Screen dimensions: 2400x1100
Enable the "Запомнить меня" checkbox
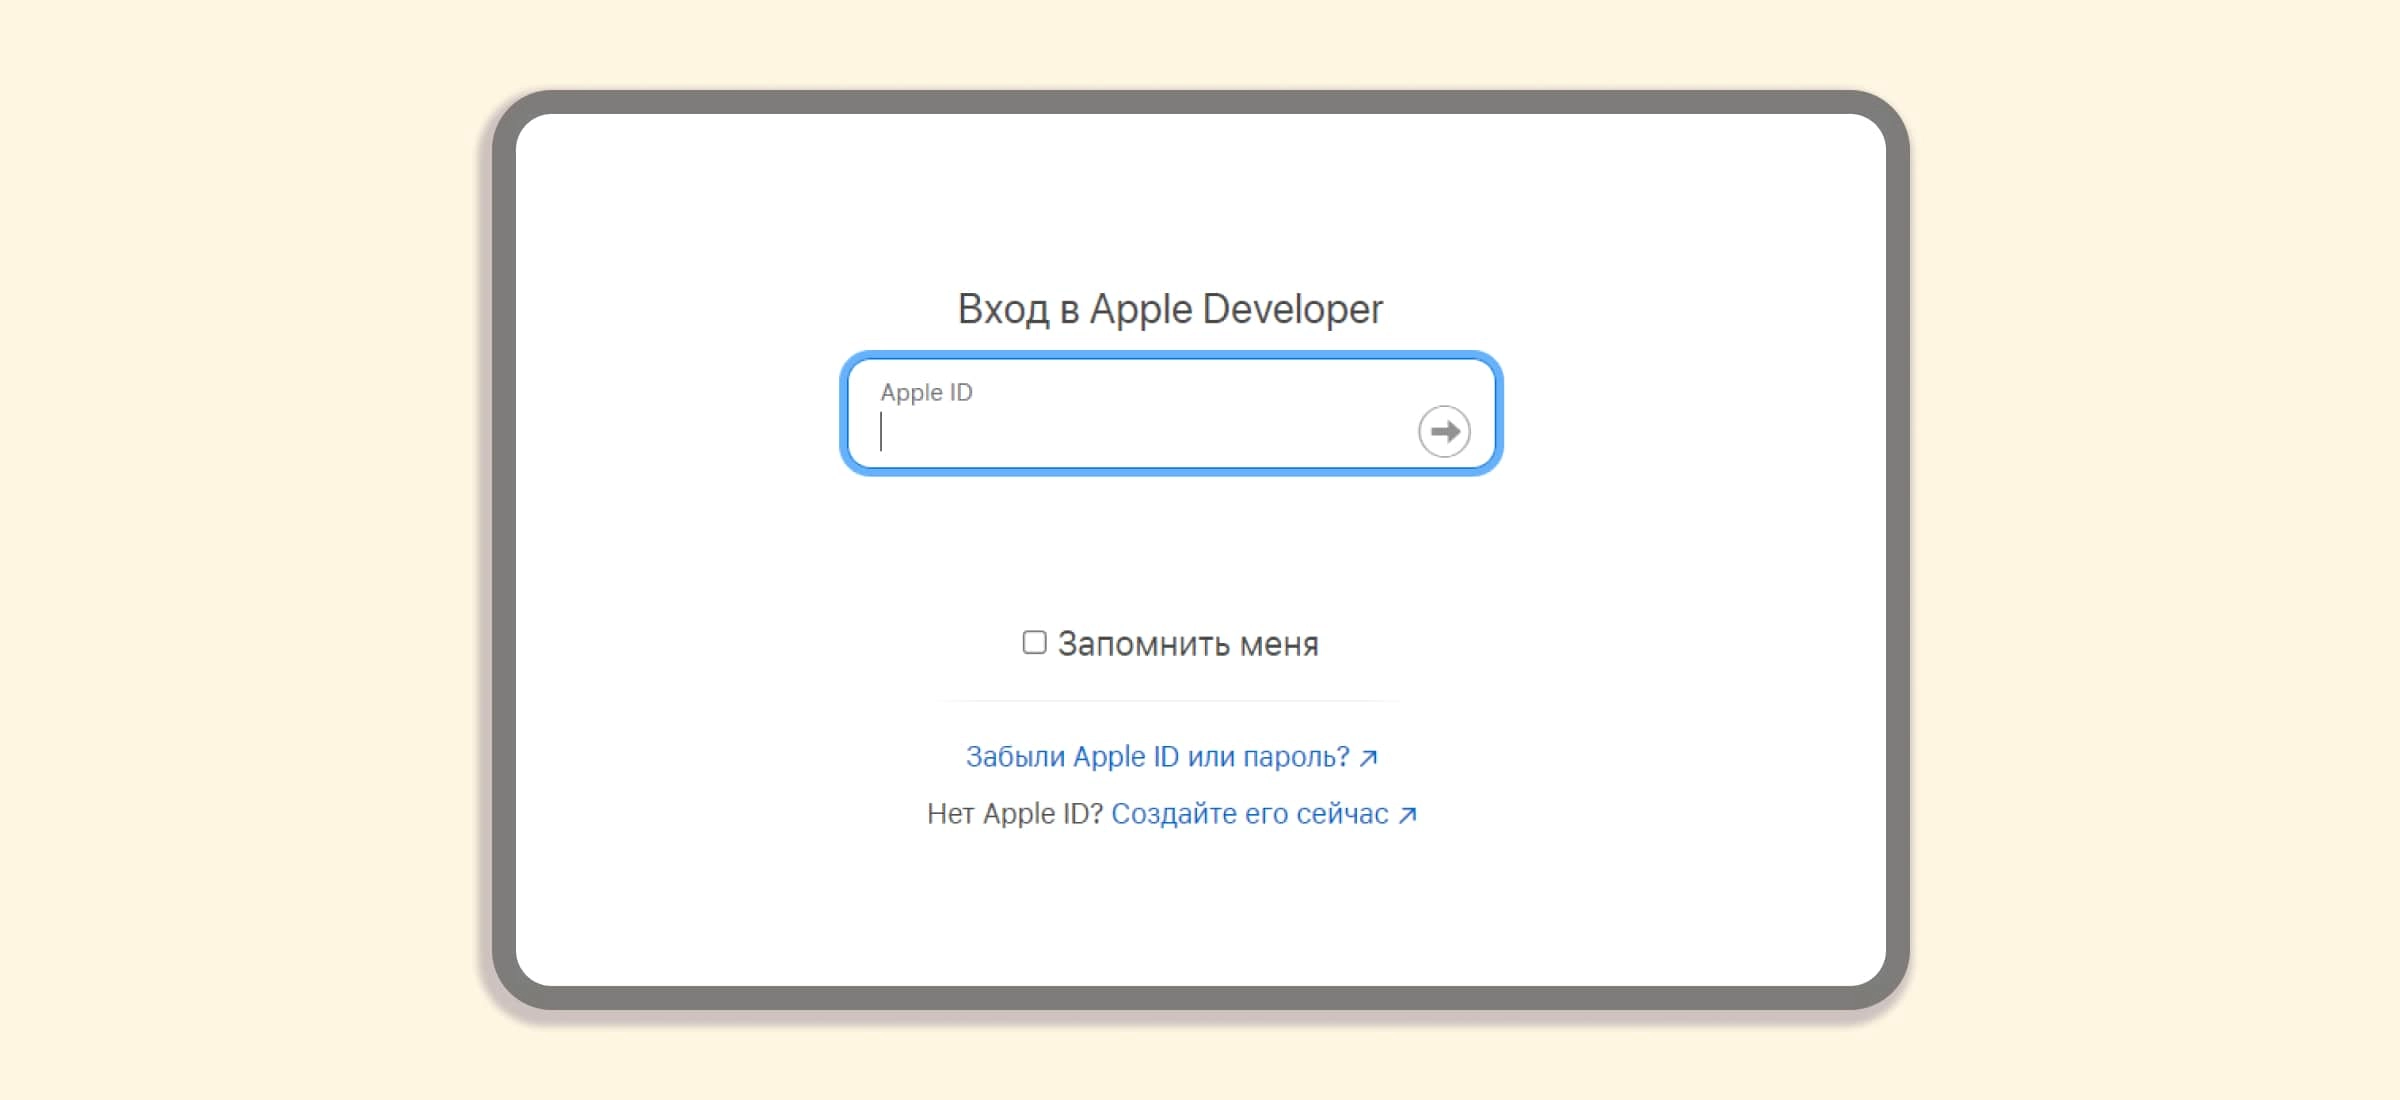[x=1034, y=642]
